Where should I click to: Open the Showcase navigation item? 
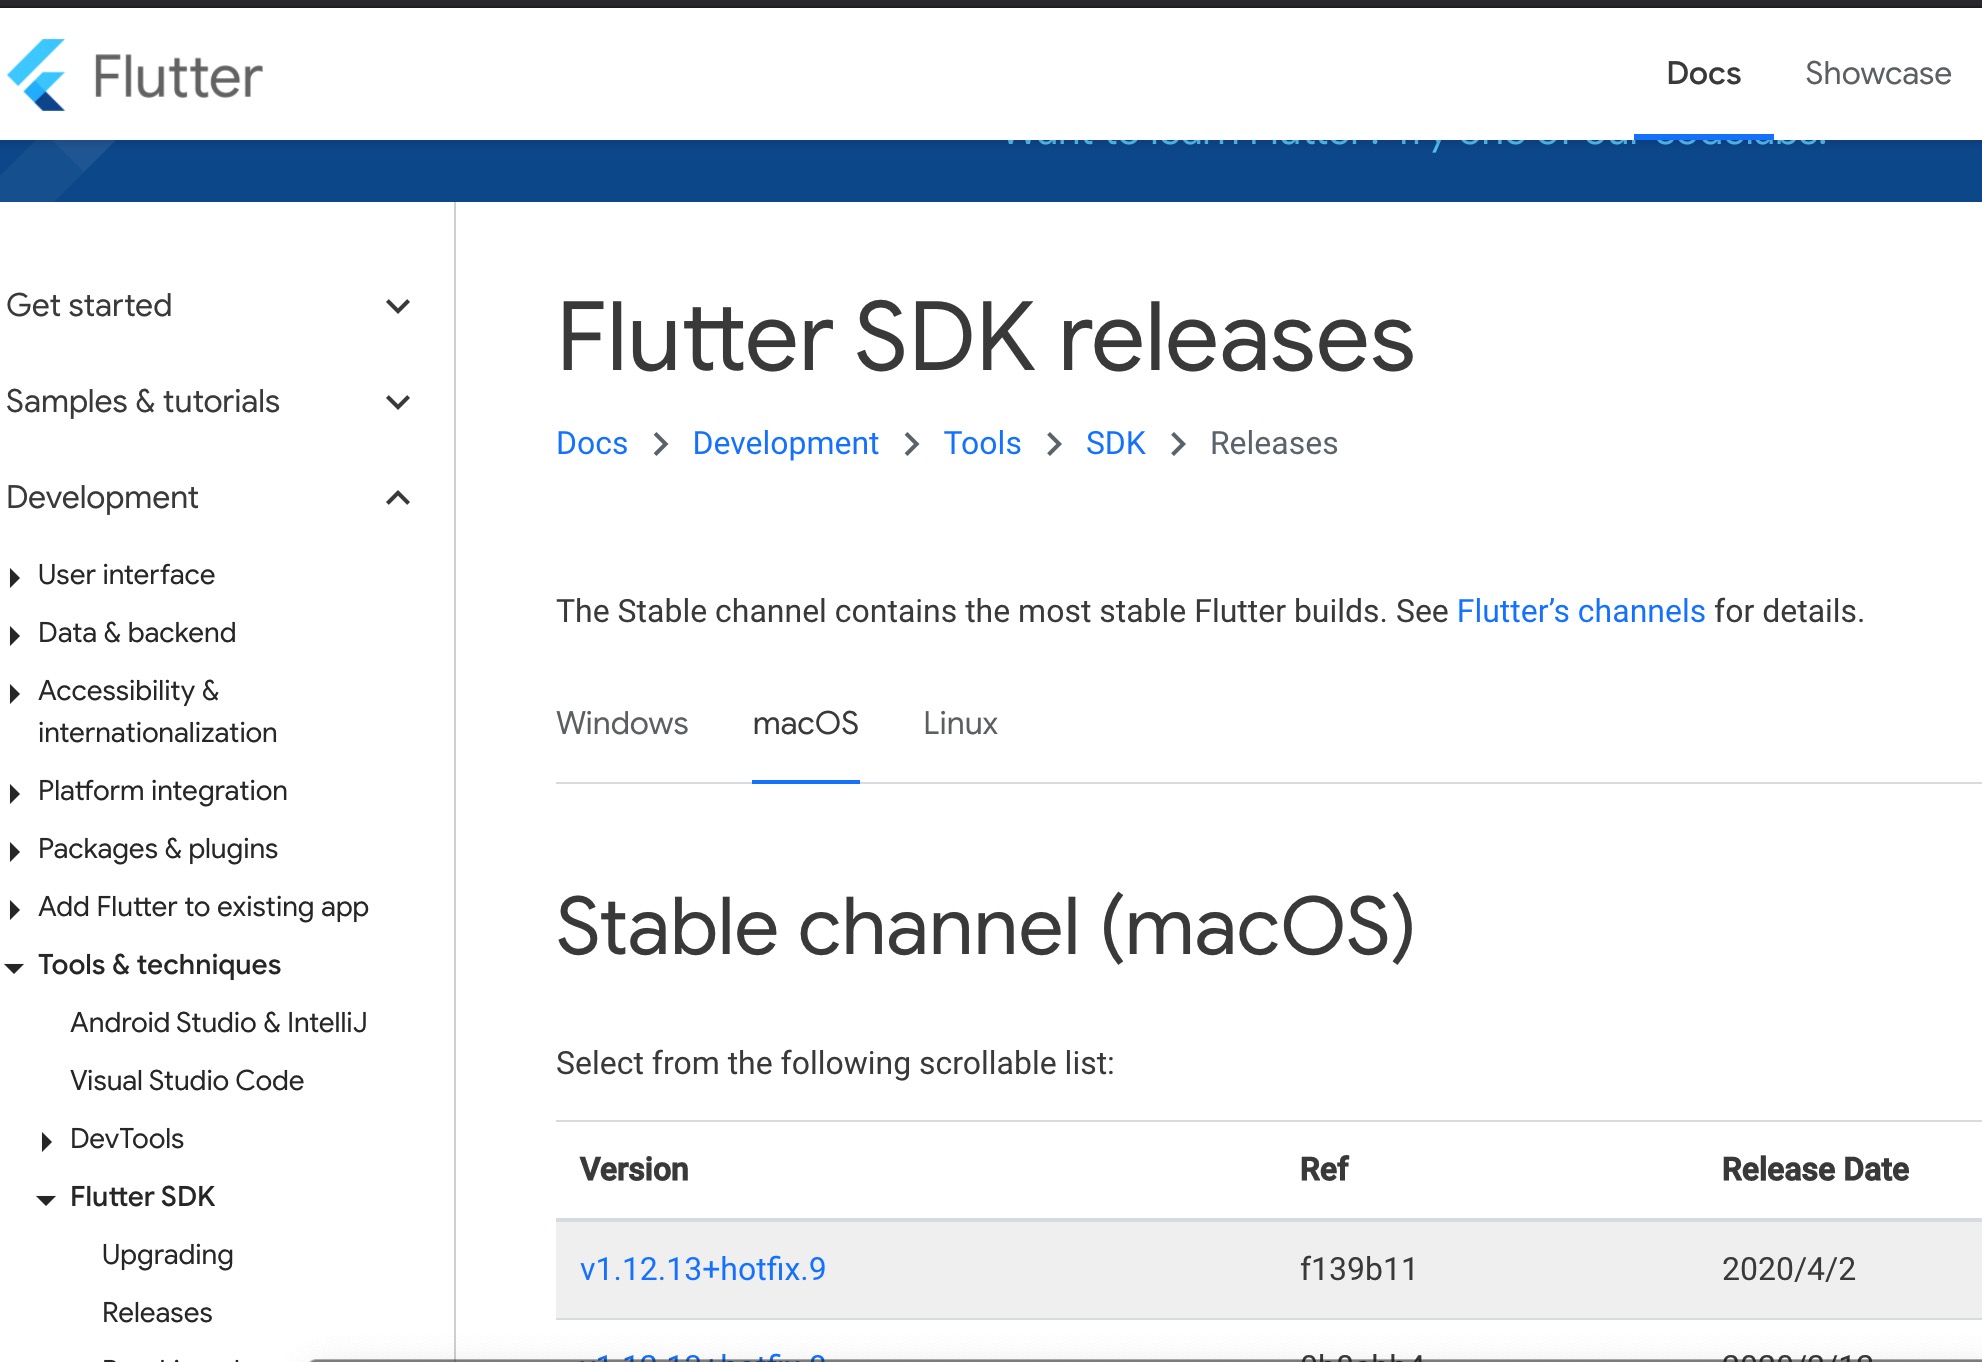click(1878, 73)
